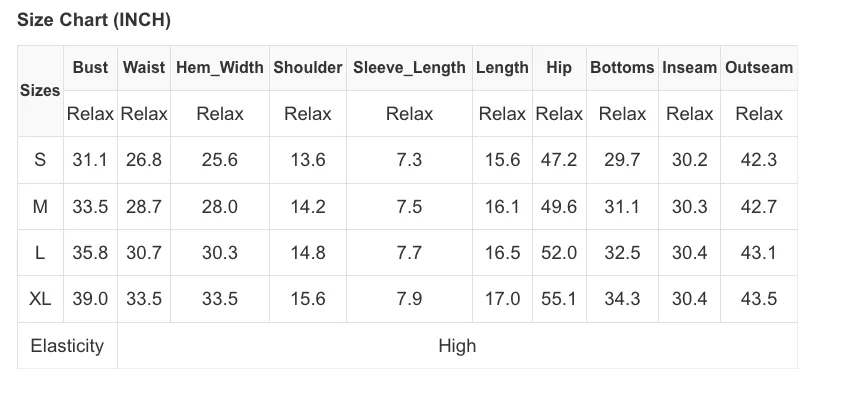Select outseam value 43.1 in L row

[759, 253]
